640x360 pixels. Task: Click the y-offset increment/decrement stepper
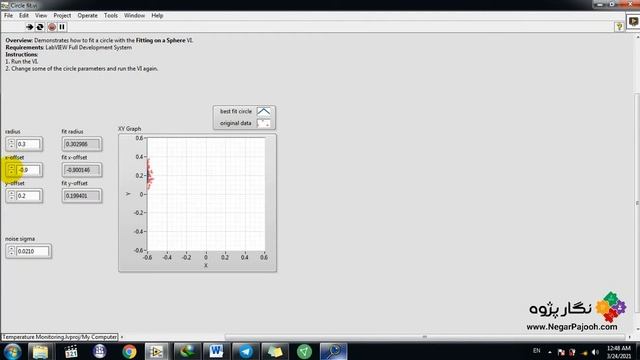[x=11, y=196]
